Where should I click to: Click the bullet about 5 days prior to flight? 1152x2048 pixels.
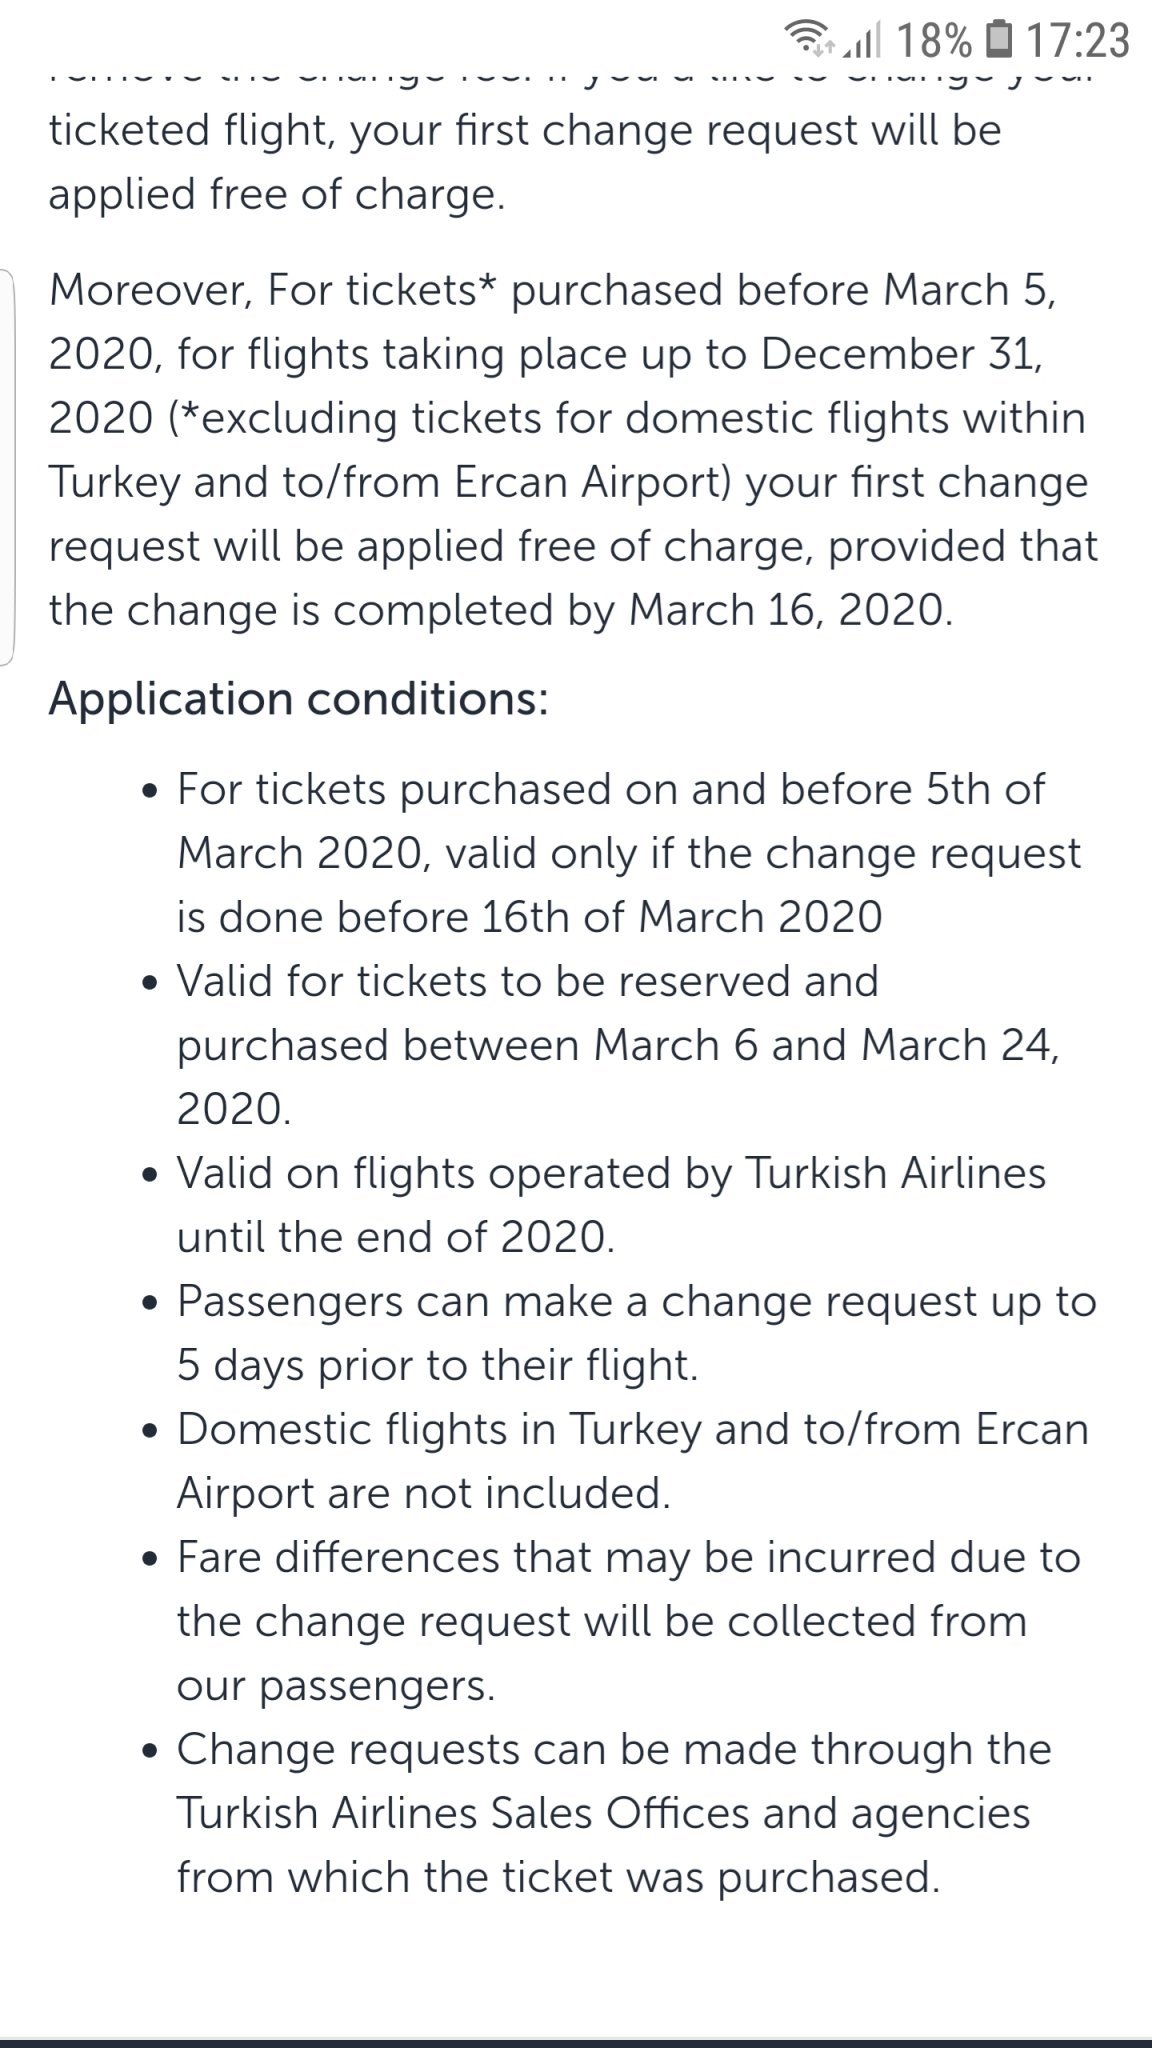point(636,1332)
